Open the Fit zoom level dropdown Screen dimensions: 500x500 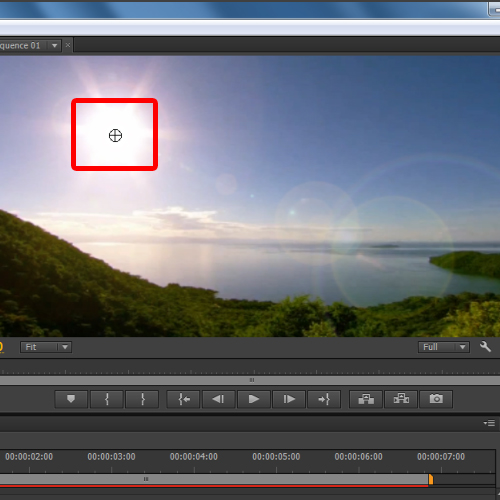pyautogui.click(x=46, y=347)
